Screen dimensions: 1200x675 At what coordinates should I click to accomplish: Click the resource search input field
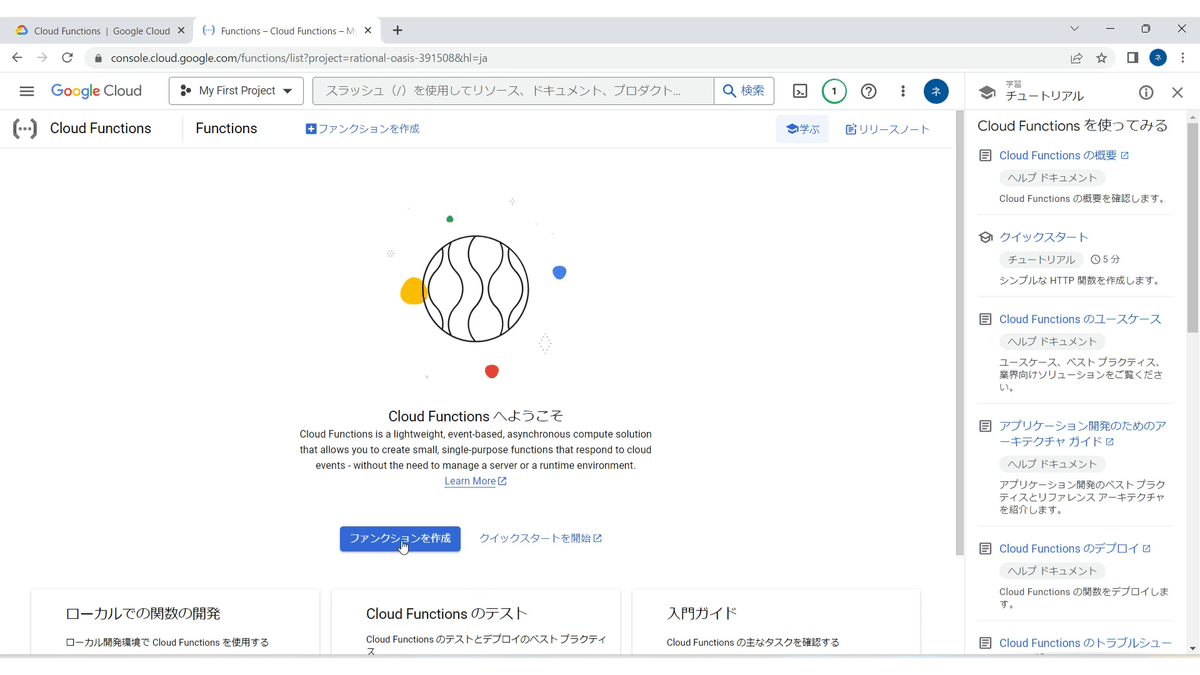513,91
